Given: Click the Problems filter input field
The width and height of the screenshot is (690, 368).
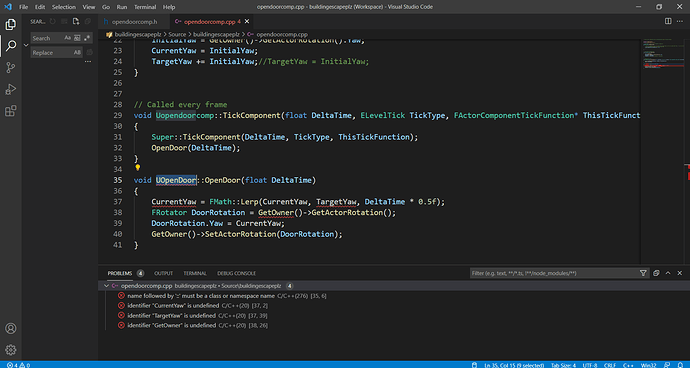Looking at the screenshot, I should pos(554,273).
